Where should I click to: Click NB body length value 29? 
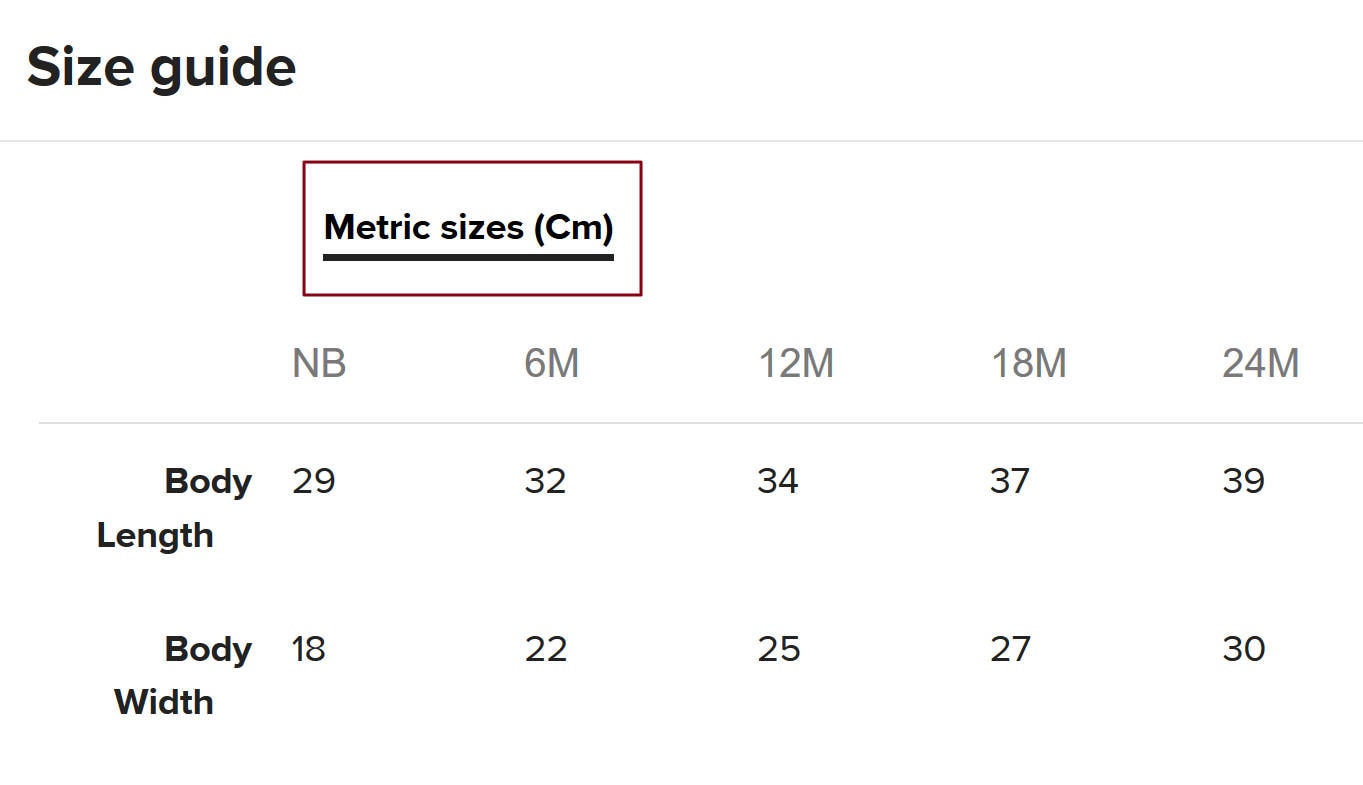point(314,481)
